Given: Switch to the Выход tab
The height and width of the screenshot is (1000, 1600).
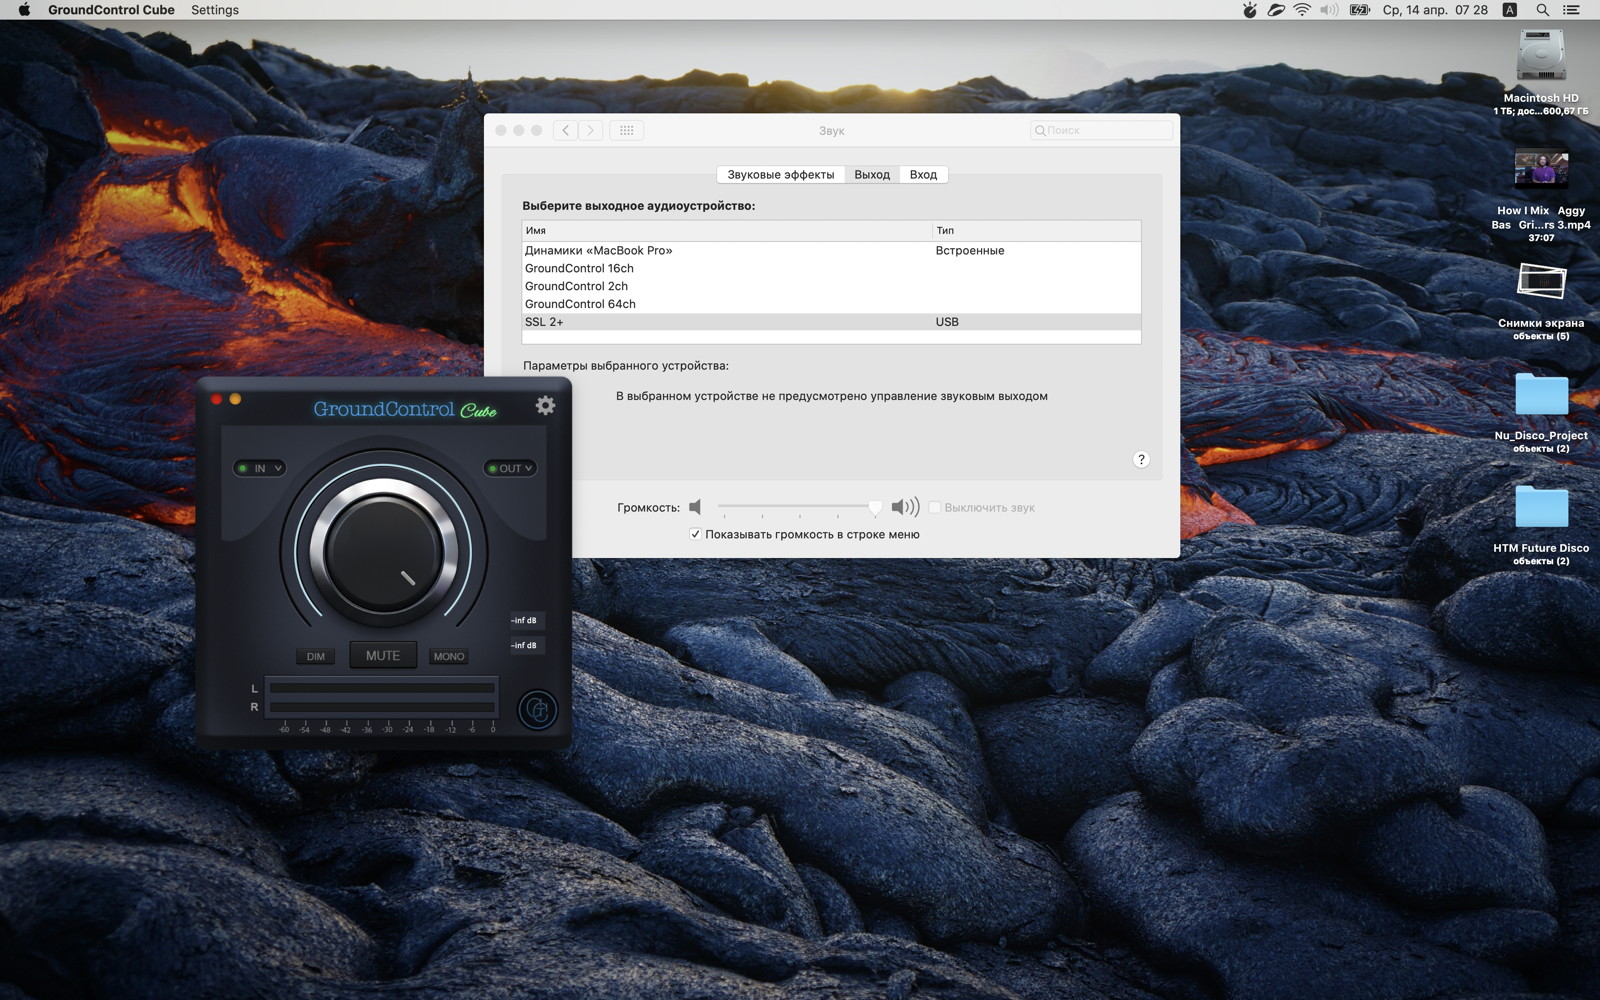Looking at the screenshot, I should point(872,174).
